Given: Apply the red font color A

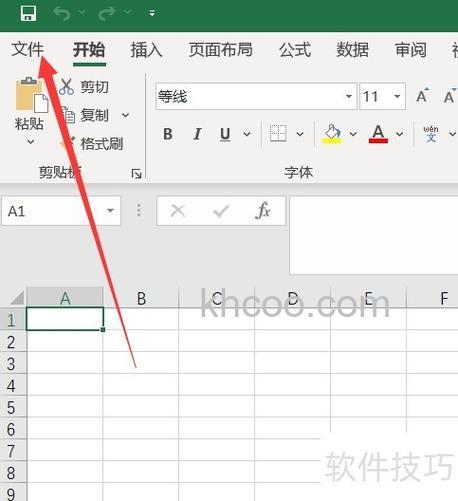Looking at the screenshot, I should coord(378,134).
